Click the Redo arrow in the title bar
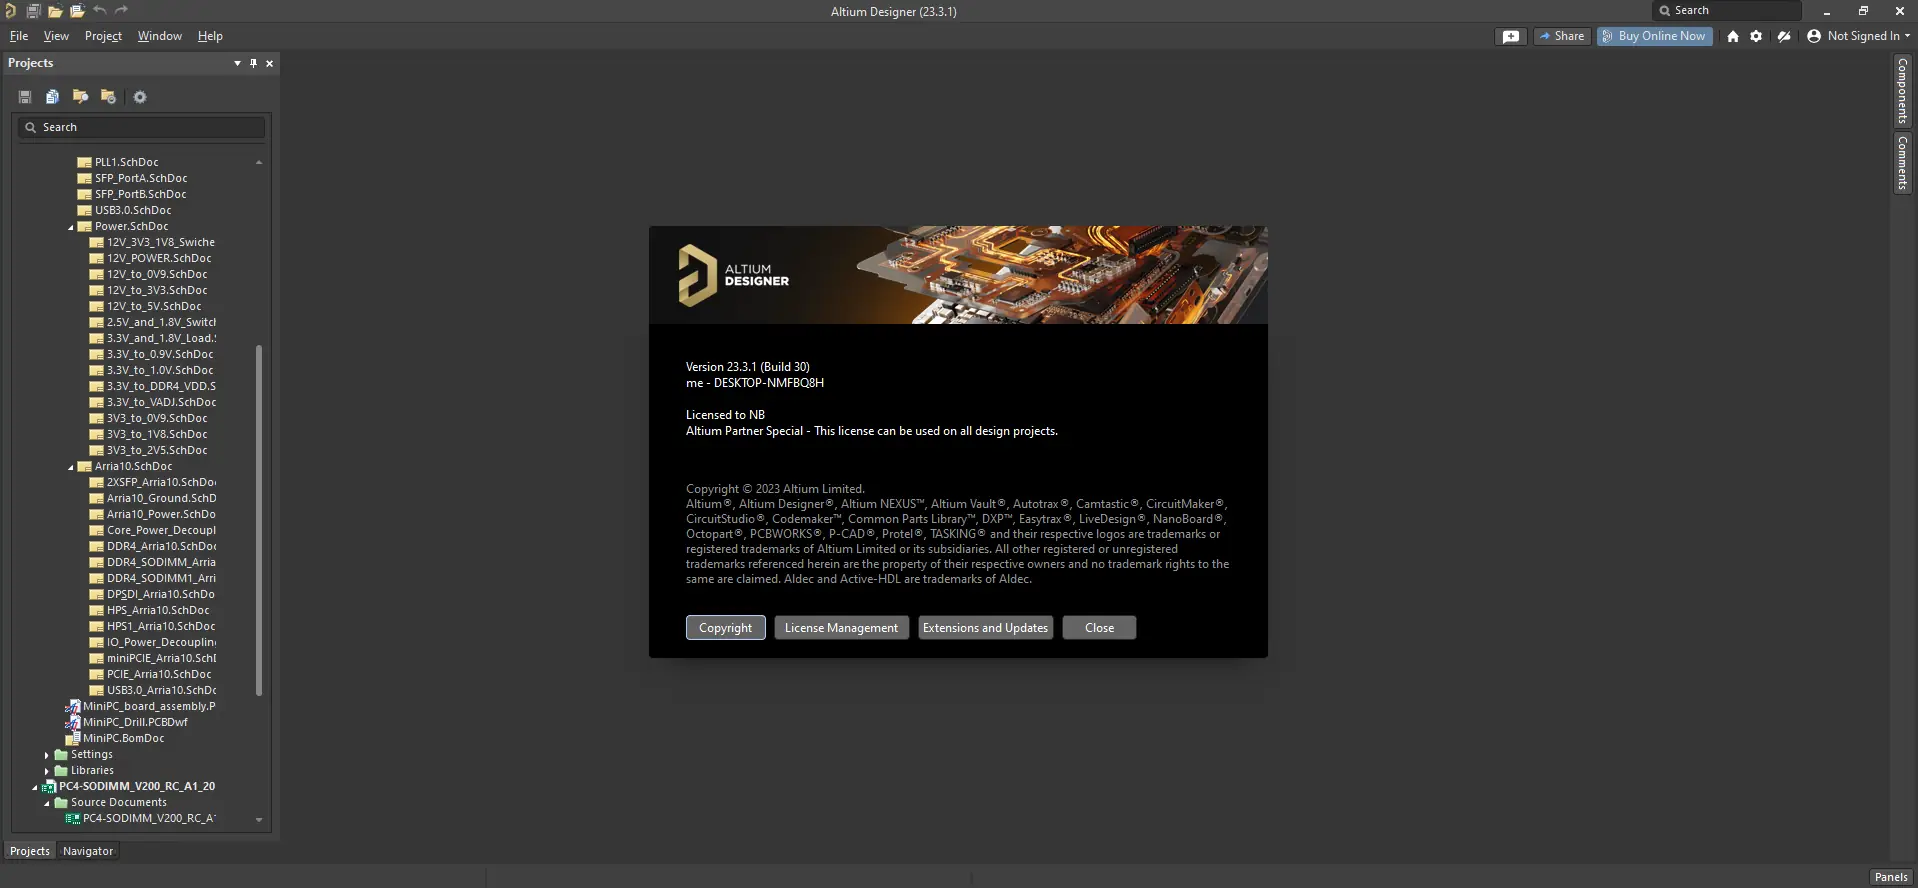 pos(121,11)
